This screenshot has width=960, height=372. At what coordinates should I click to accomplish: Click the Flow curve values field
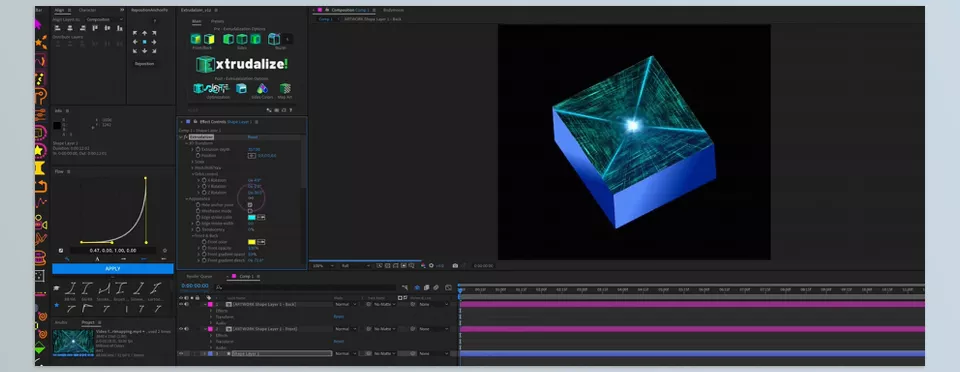[x=113, y=250]
